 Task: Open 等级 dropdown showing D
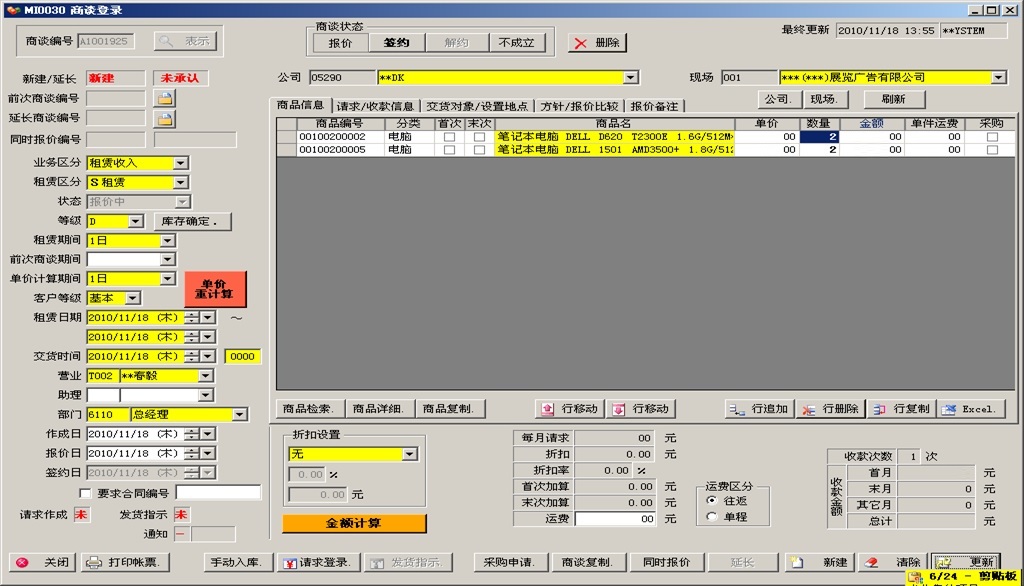pos(135,221)
